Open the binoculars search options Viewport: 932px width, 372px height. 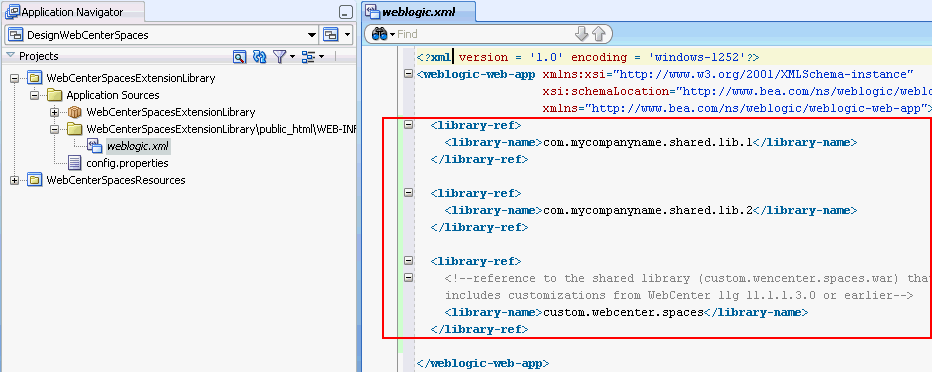tap(383, 34)
